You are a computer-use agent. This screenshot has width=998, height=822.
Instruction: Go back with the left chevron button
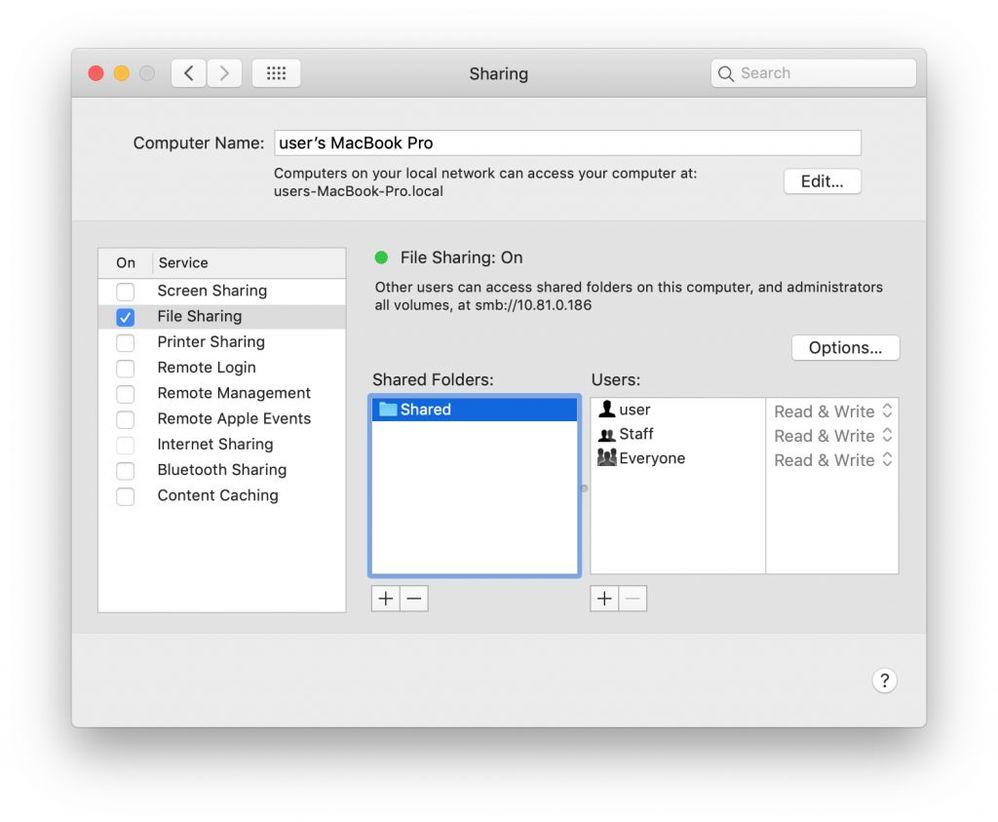tap(188, 73)
